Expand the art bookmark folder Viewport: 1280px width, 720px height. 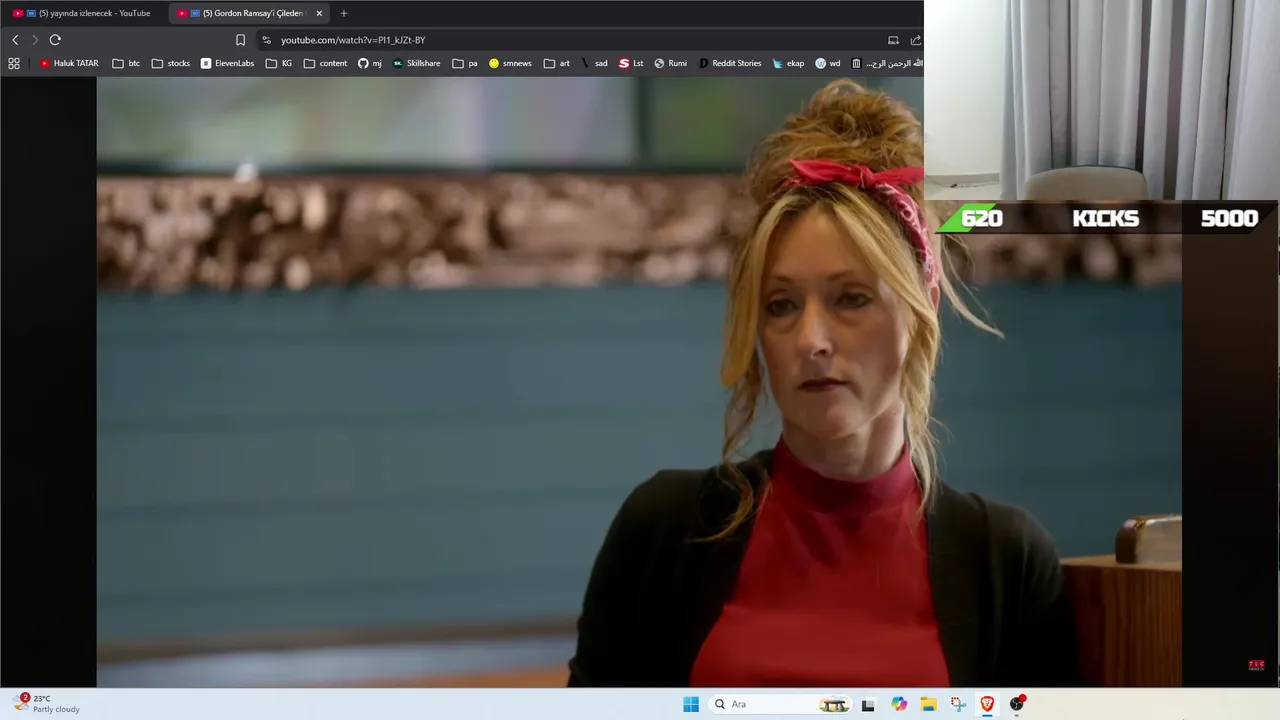coord(557,63)
